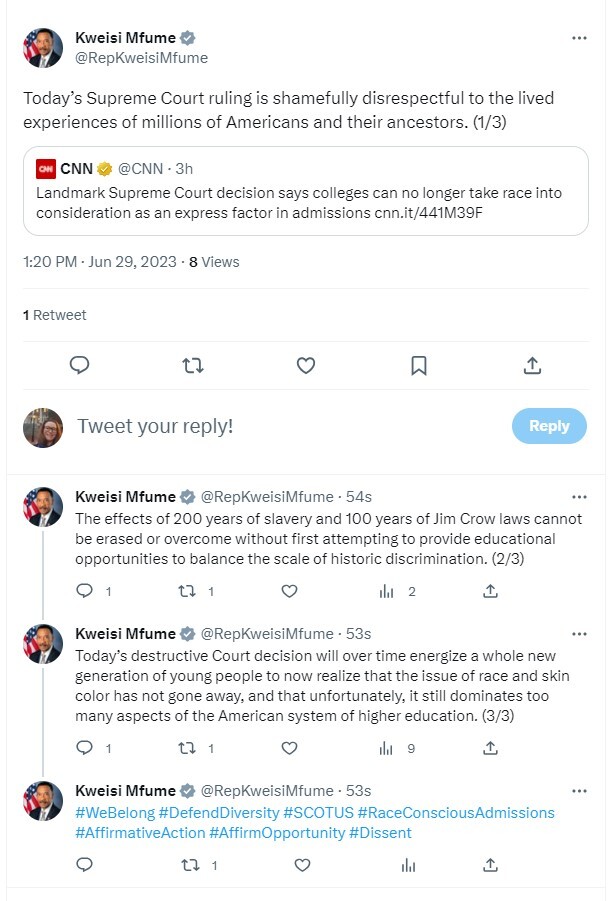
Task: Retweet the (2/3) thread tweet
Action: click(186, 591)
